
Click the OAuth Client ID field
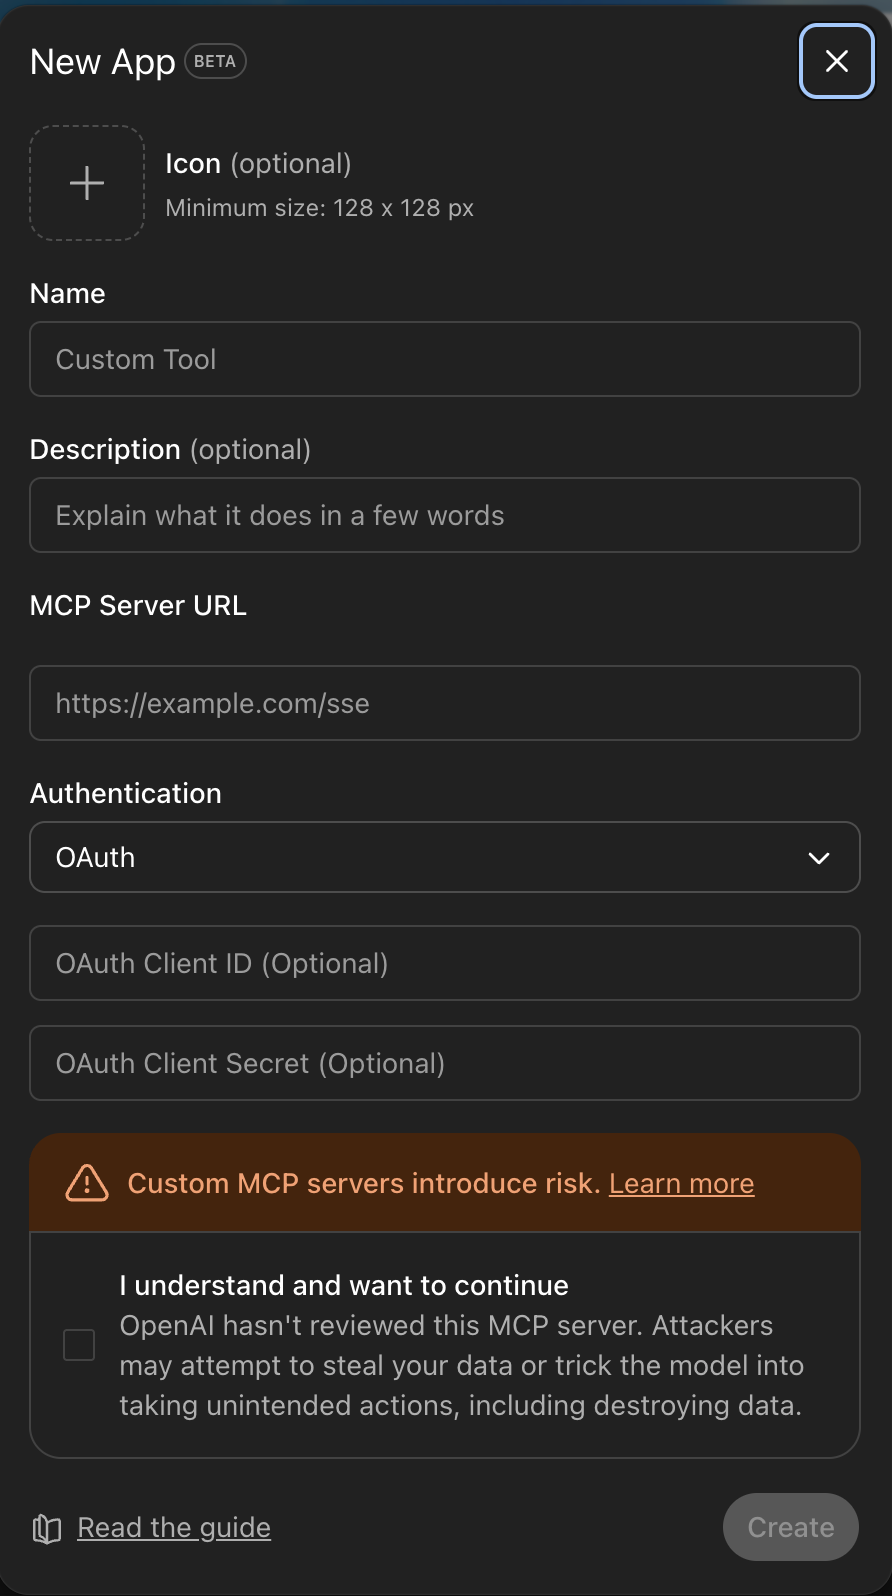pos(444,963)
